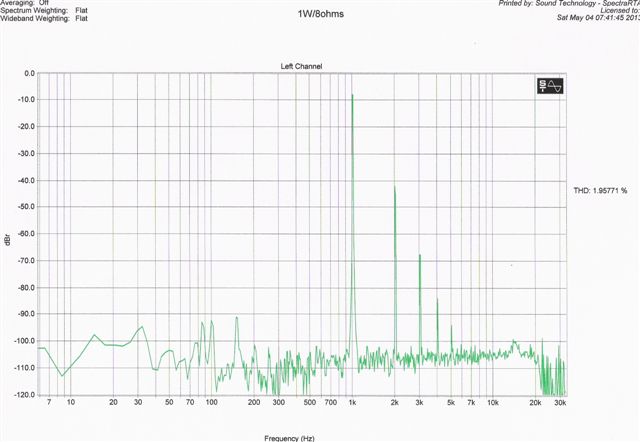Click the Left Channel chart title
The image size is (640, 442).
[x=301, y=66]
